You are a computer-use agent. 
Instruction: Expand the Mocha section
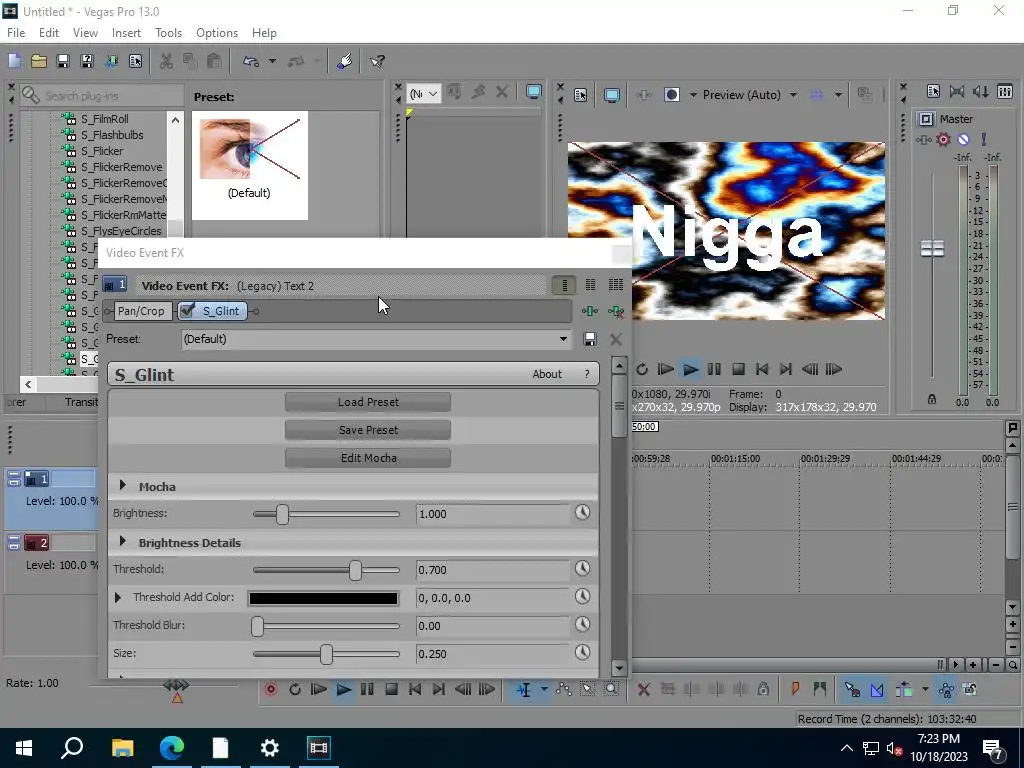[x=123, y=485]
